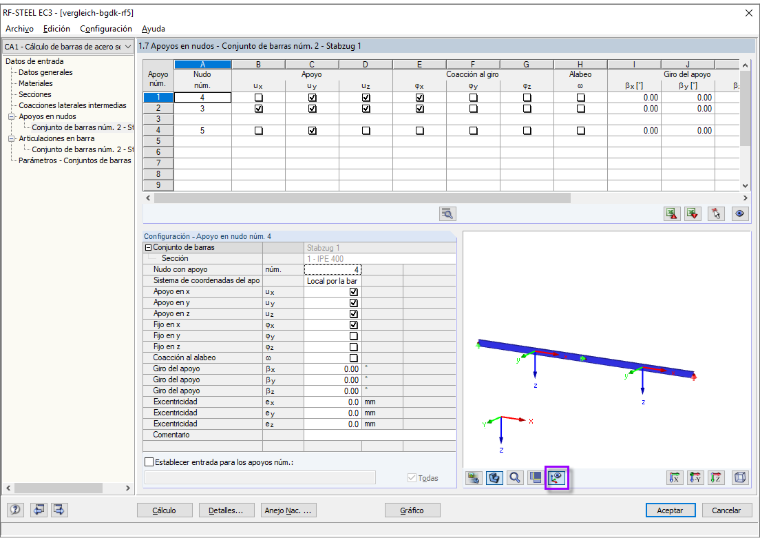Open the help icon at bottom left
760x541 pixels.
click(x=16, y=510)
